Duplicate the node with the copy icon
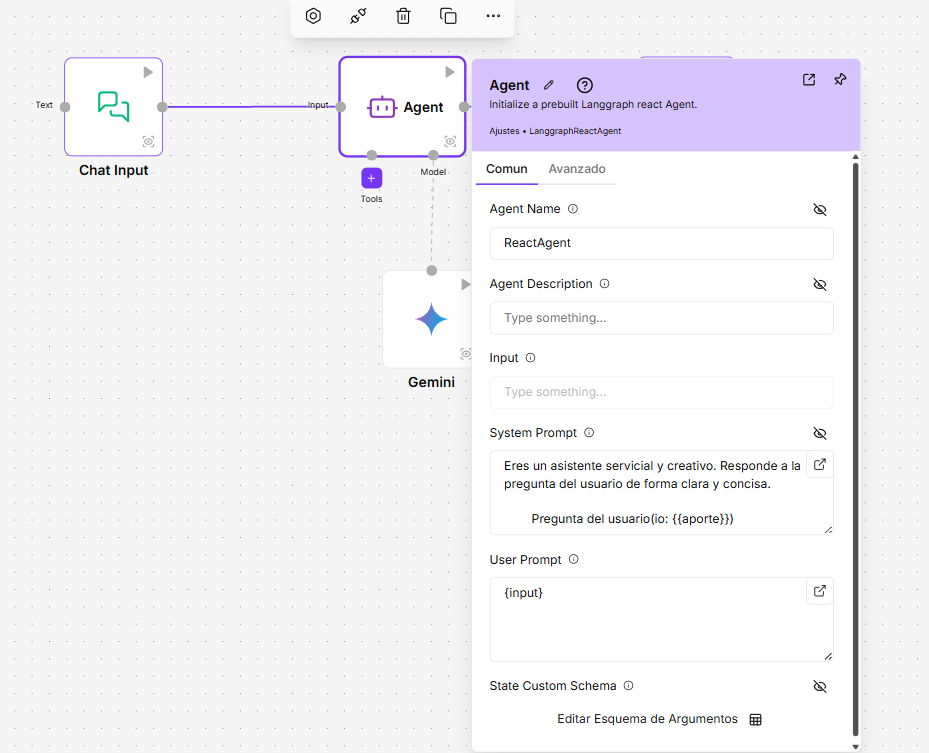 point(448,16)
